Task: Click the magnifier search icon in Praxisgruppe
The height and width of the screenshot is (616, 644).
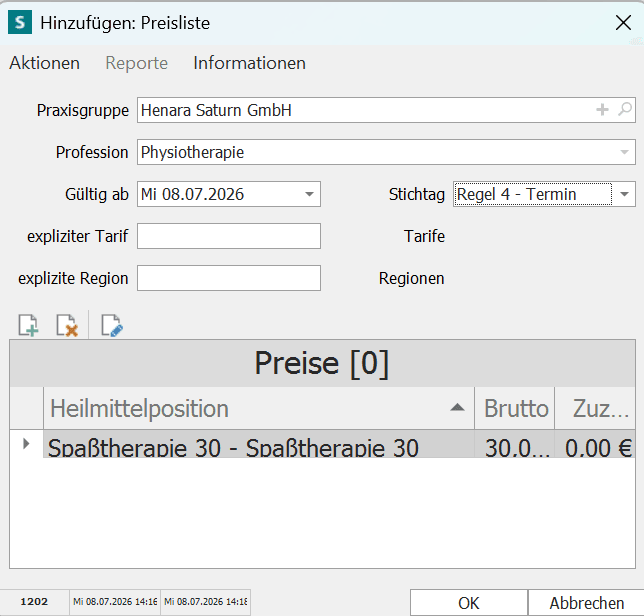Action: coord(625,110)
